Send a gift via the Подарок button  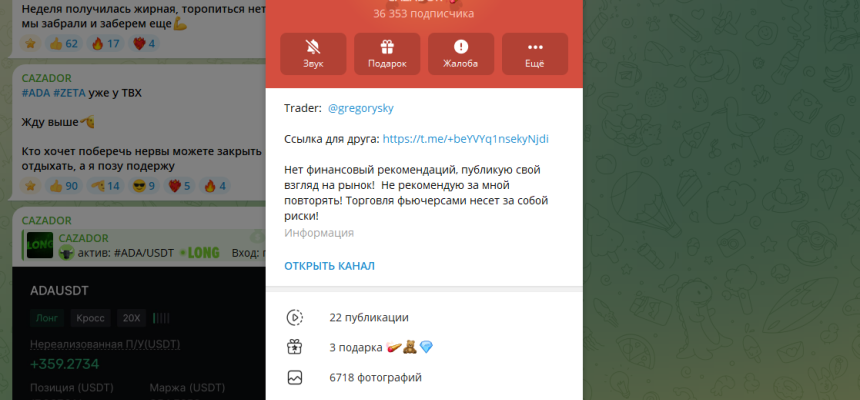click(x=387, y=54)
